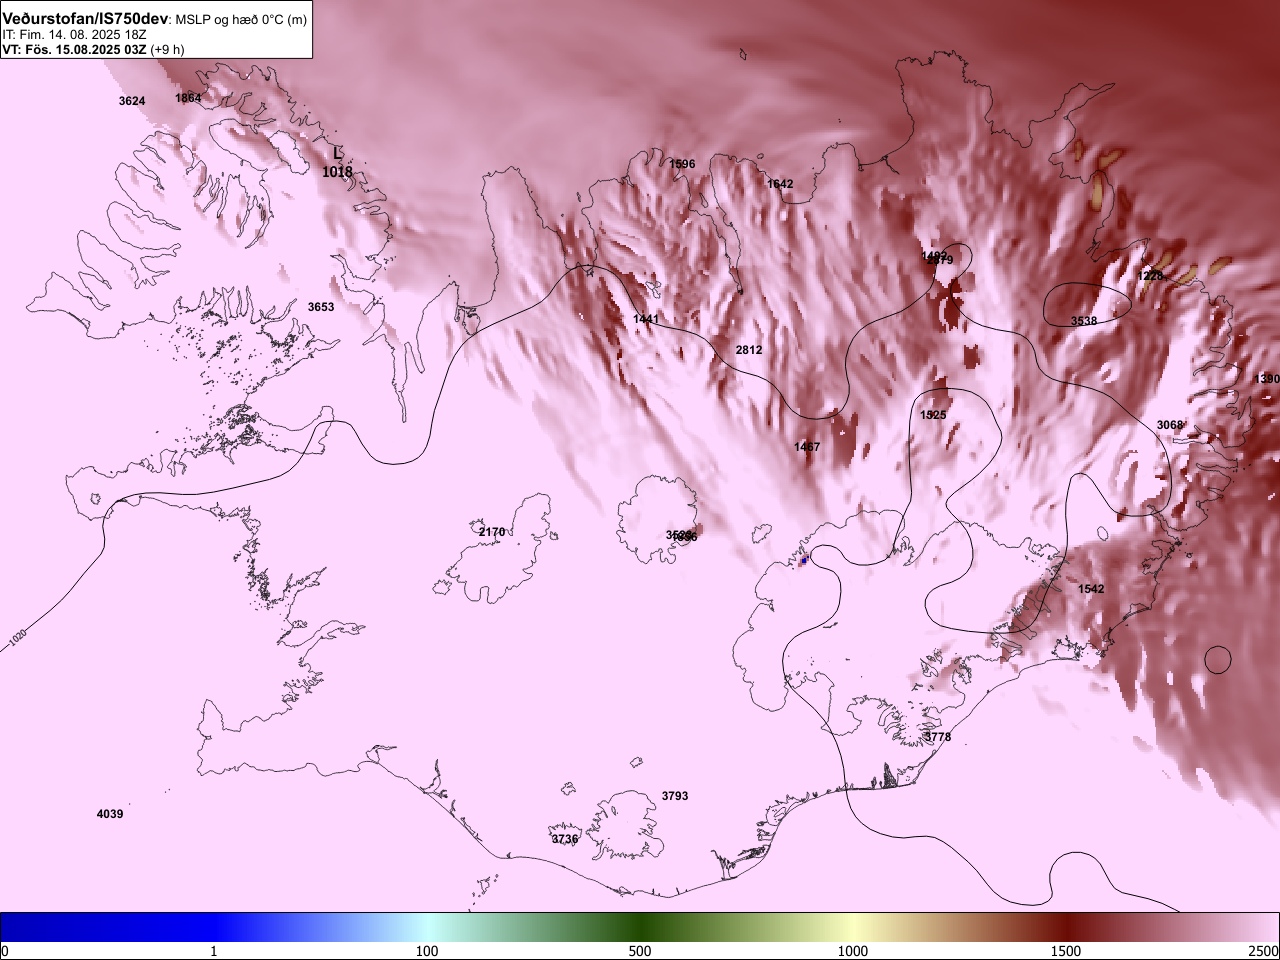
Task: Click the 1500 tick on the color scale
Action: tap(1066, 950)
